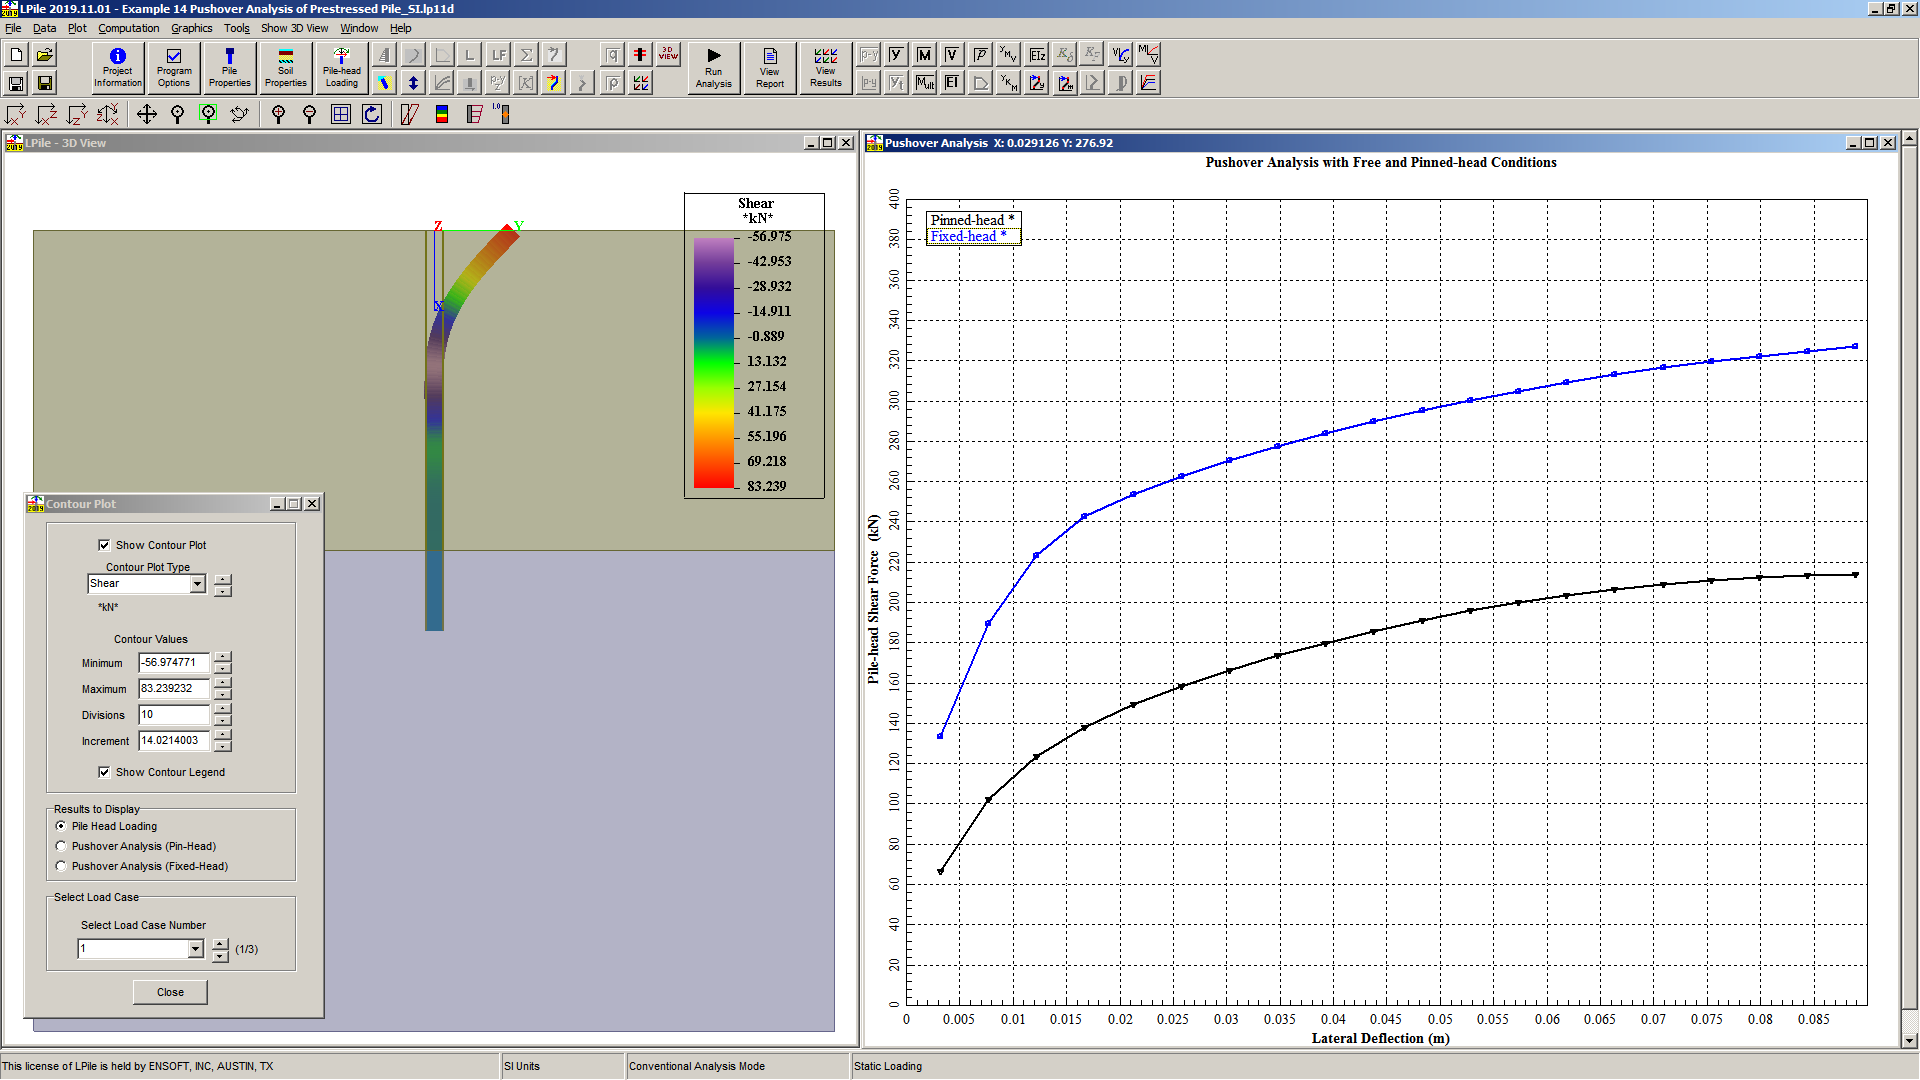Click the View Report button
Viewport: 1920px width, 1080px height.
tap(770, 68)
